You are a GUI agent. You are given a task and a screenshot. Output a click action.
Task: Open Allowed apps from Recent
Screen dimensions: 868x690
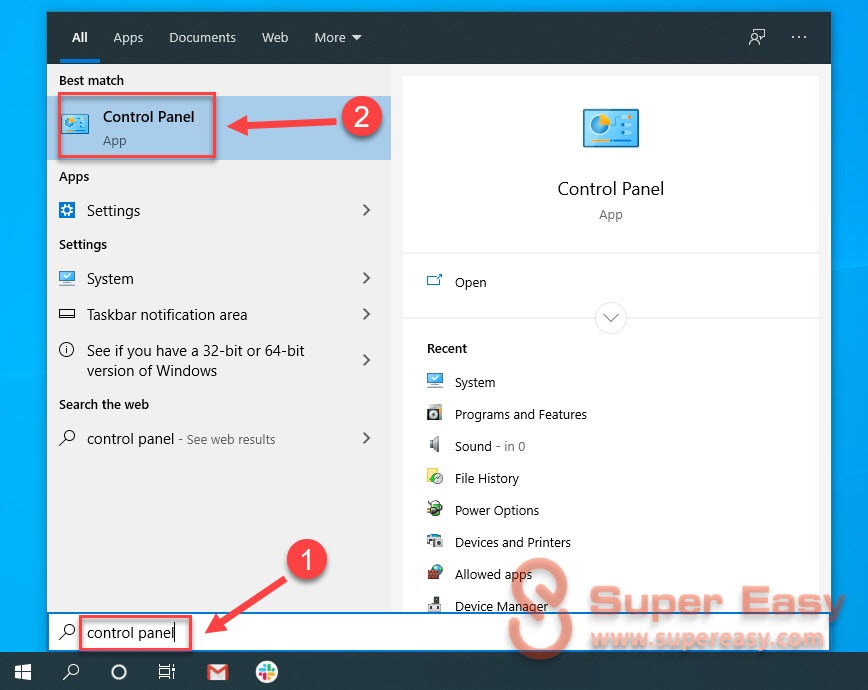(x=493, y=574)
